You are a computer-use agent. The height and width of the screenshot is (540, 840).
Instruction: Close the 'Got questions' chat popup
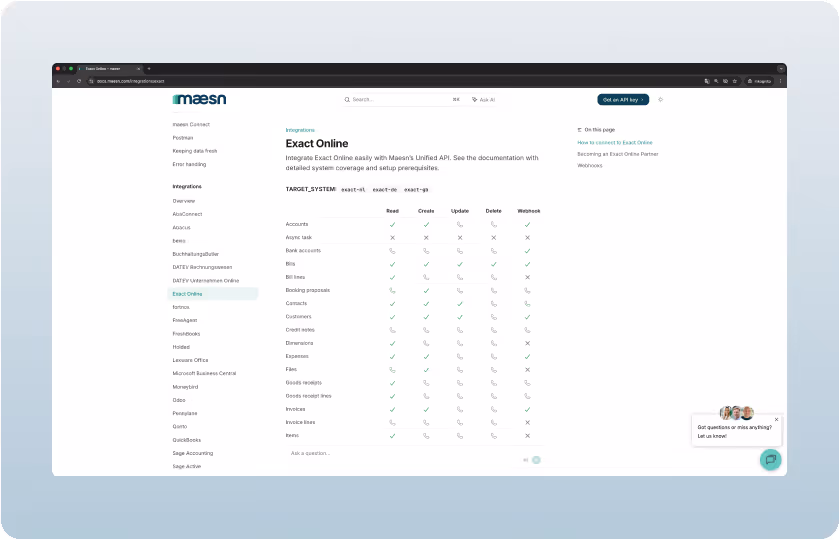(x=776, y=419)
